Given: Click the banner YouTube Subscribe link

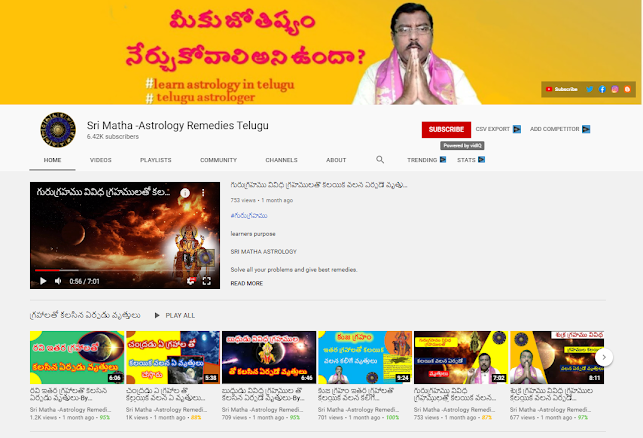Looking at the screenshot, I should (x=561, y=89).
